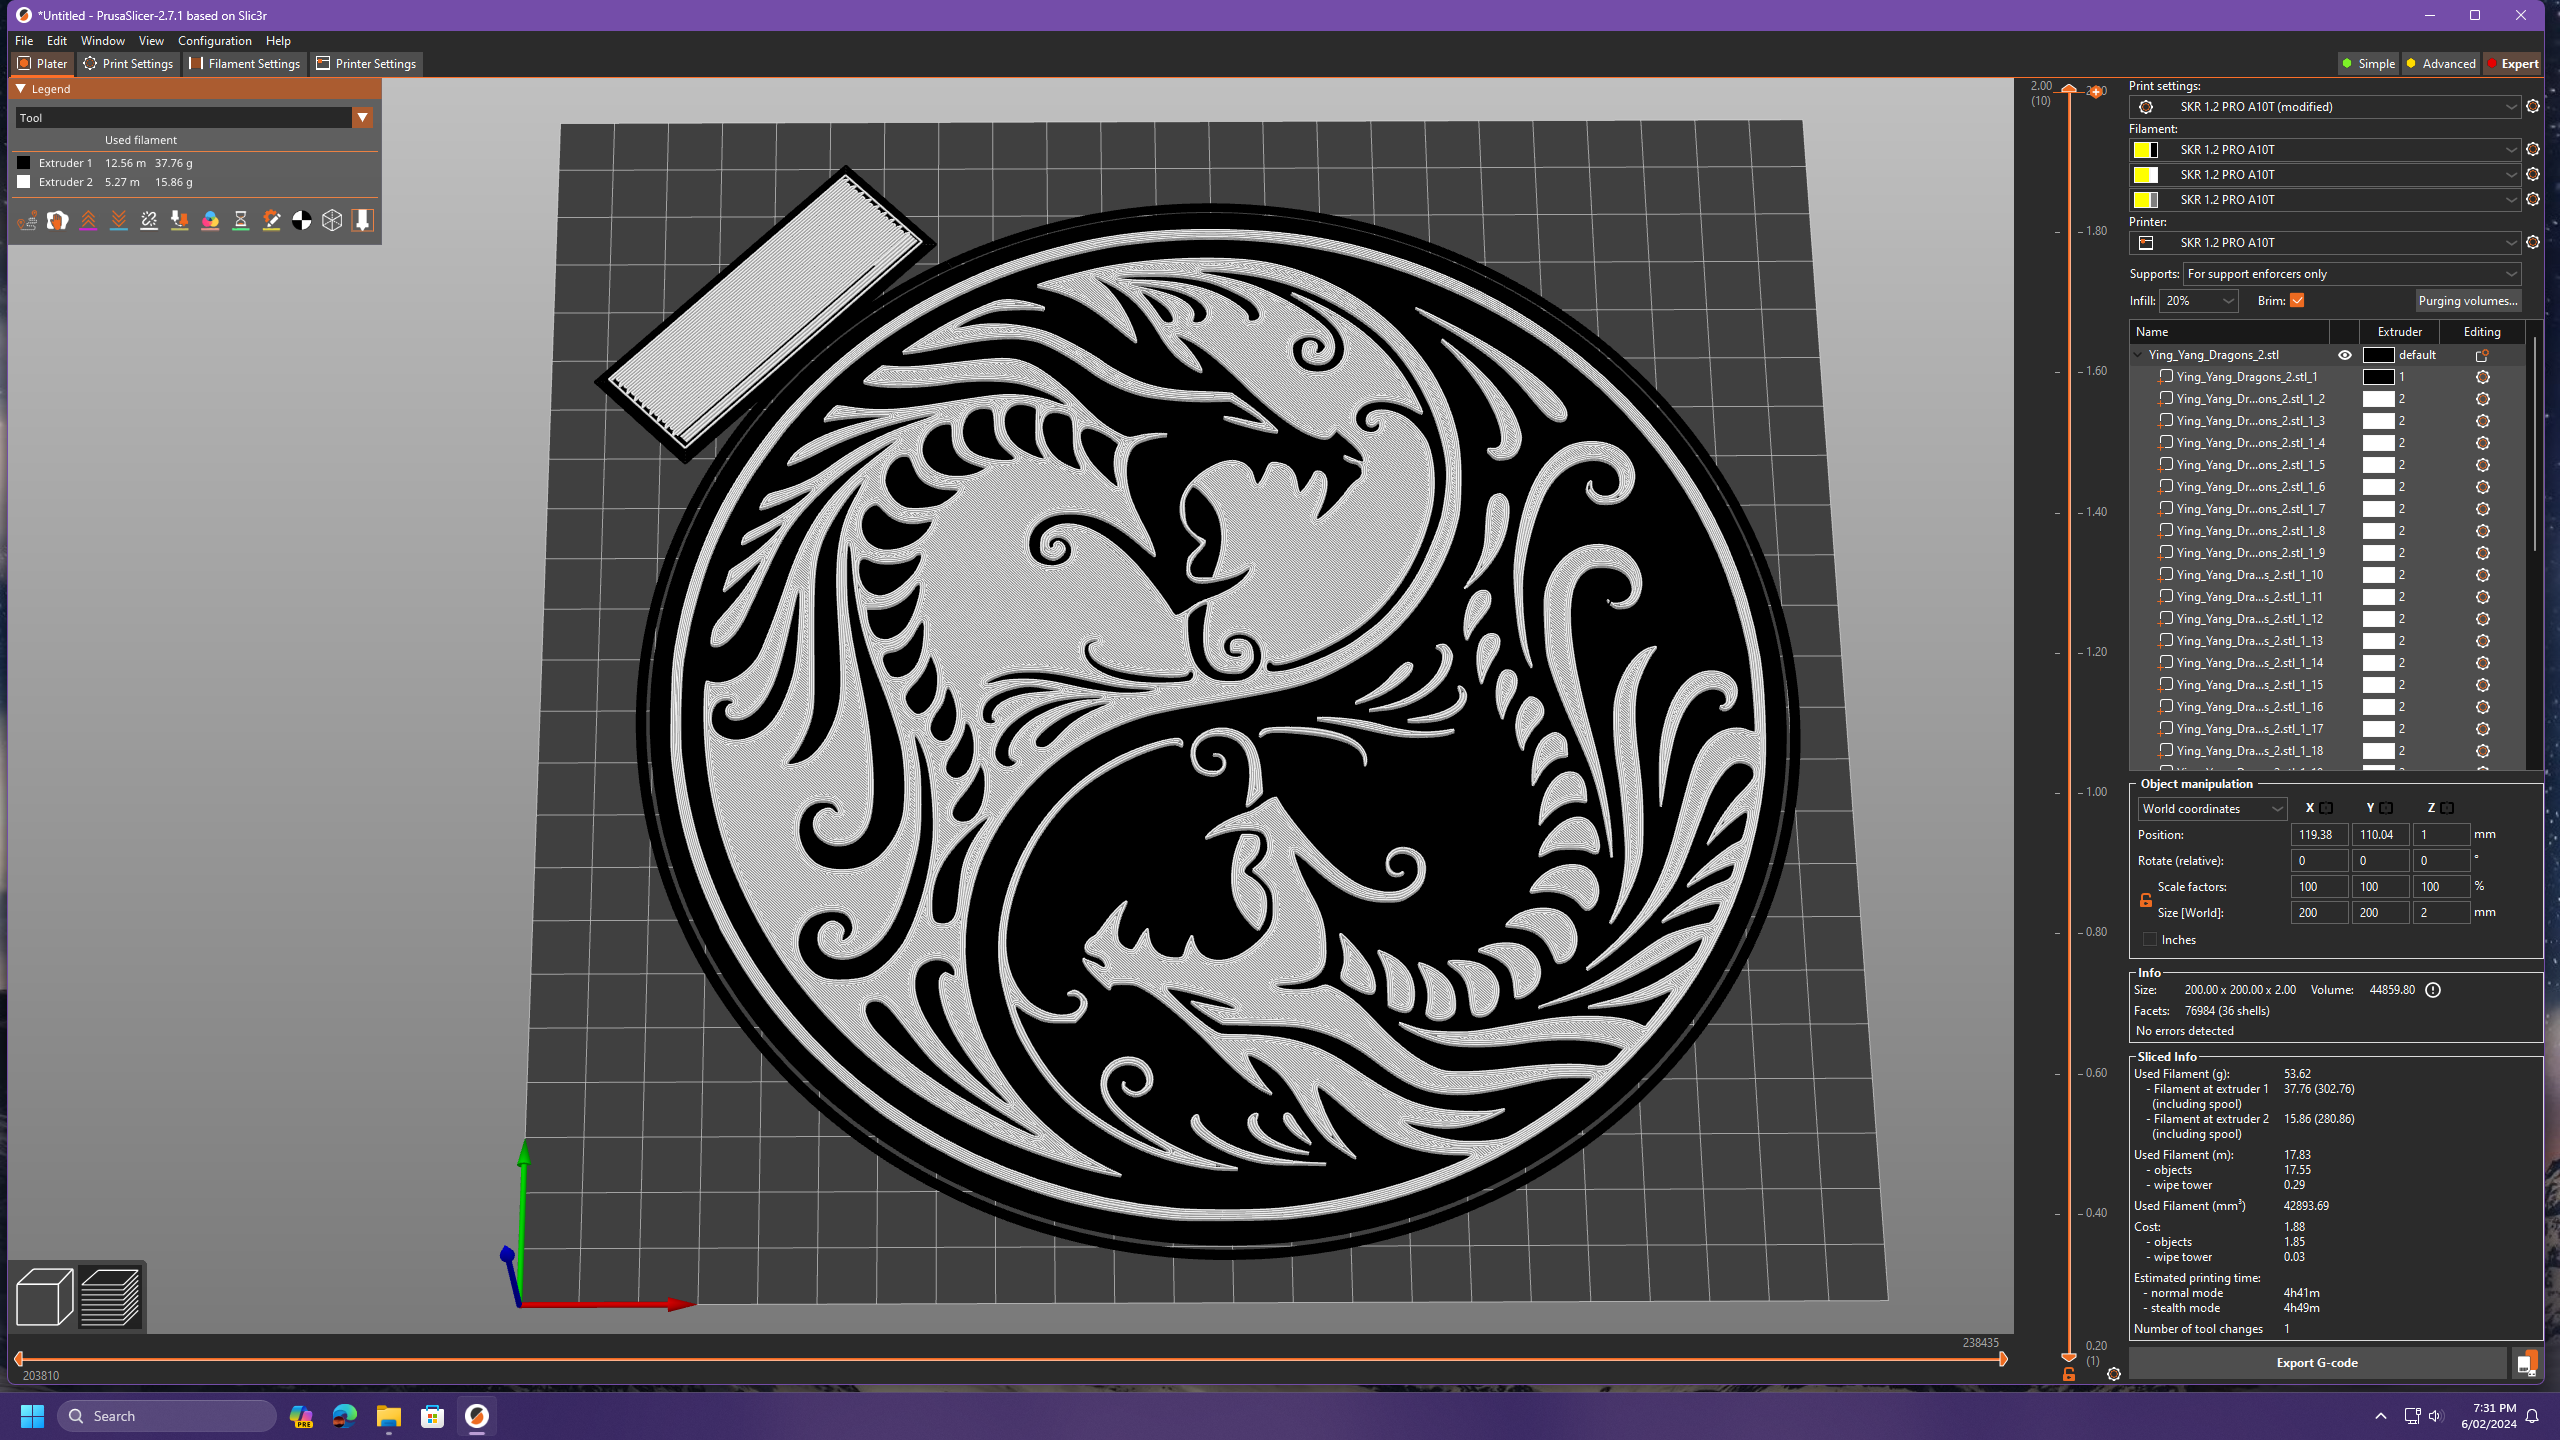2560x1440 pixels.
Task: Toggle the Center of gravity icon
Action: [301, 220]
